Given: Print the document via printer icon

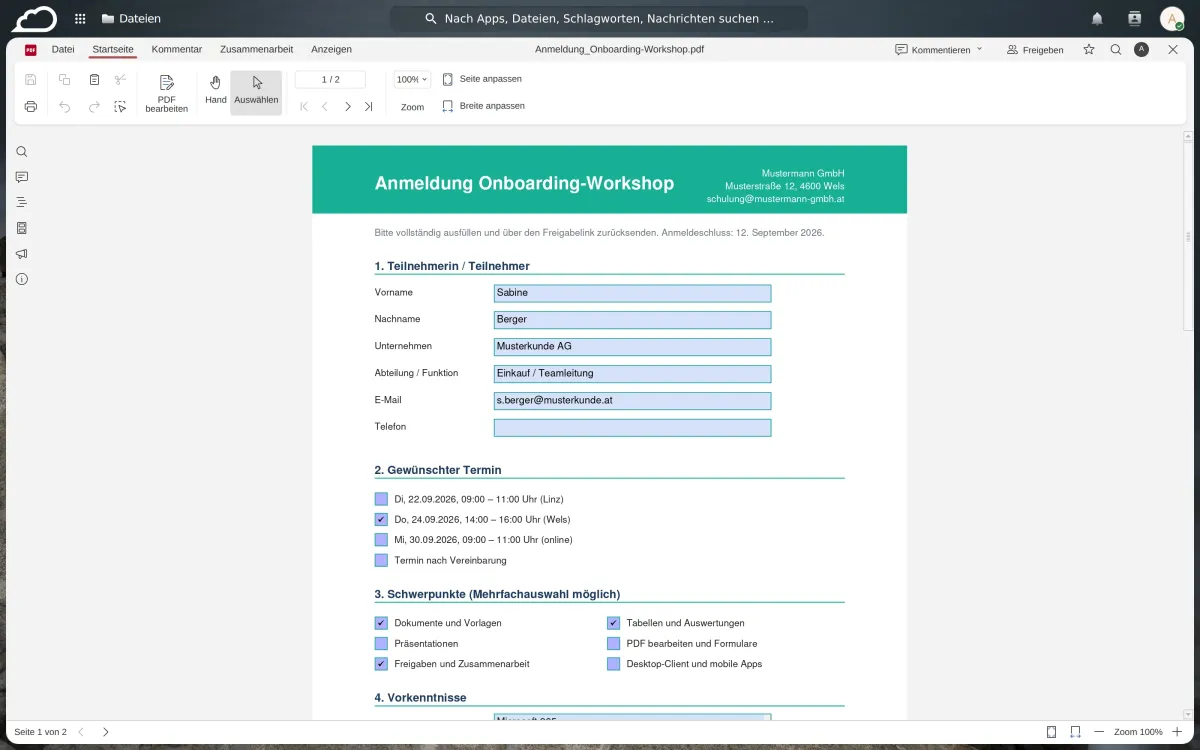Looking at the screenshot, I should 31,106.
